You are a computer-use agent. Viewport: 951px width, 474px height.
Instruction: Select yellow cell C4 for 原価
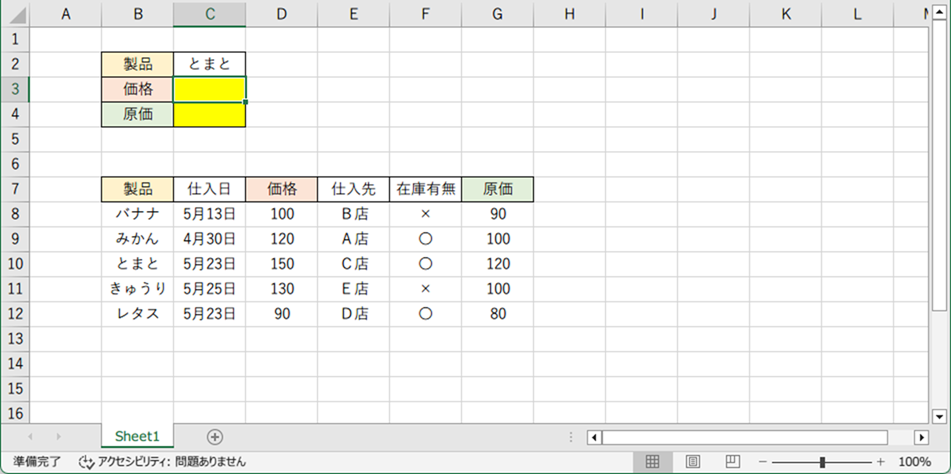209,114
